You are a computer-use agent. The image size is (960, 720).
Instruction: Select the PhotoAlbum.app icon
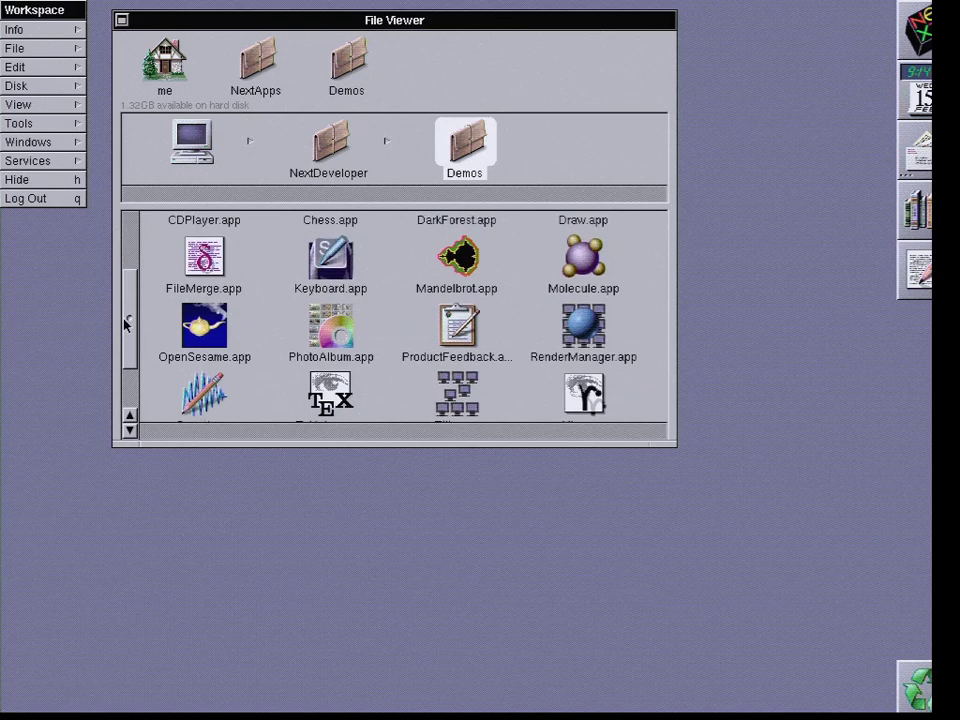pyautogui.click(x=331, y=325)
